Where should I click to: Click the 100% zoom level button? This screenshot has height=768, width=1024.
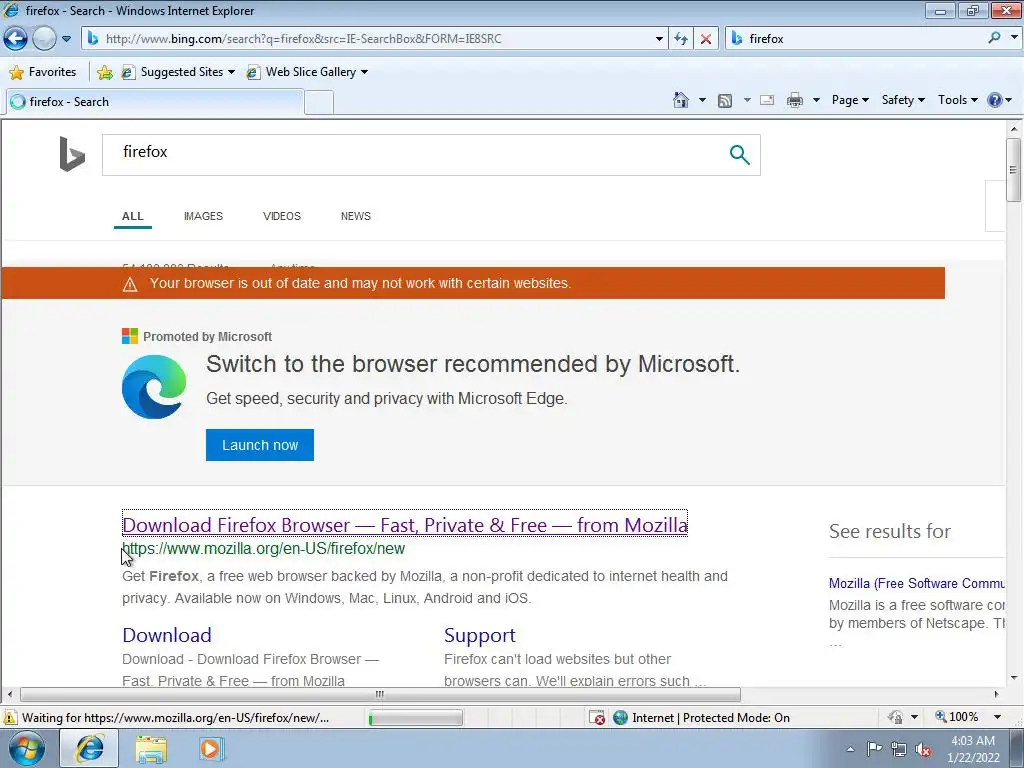(957, 717)
